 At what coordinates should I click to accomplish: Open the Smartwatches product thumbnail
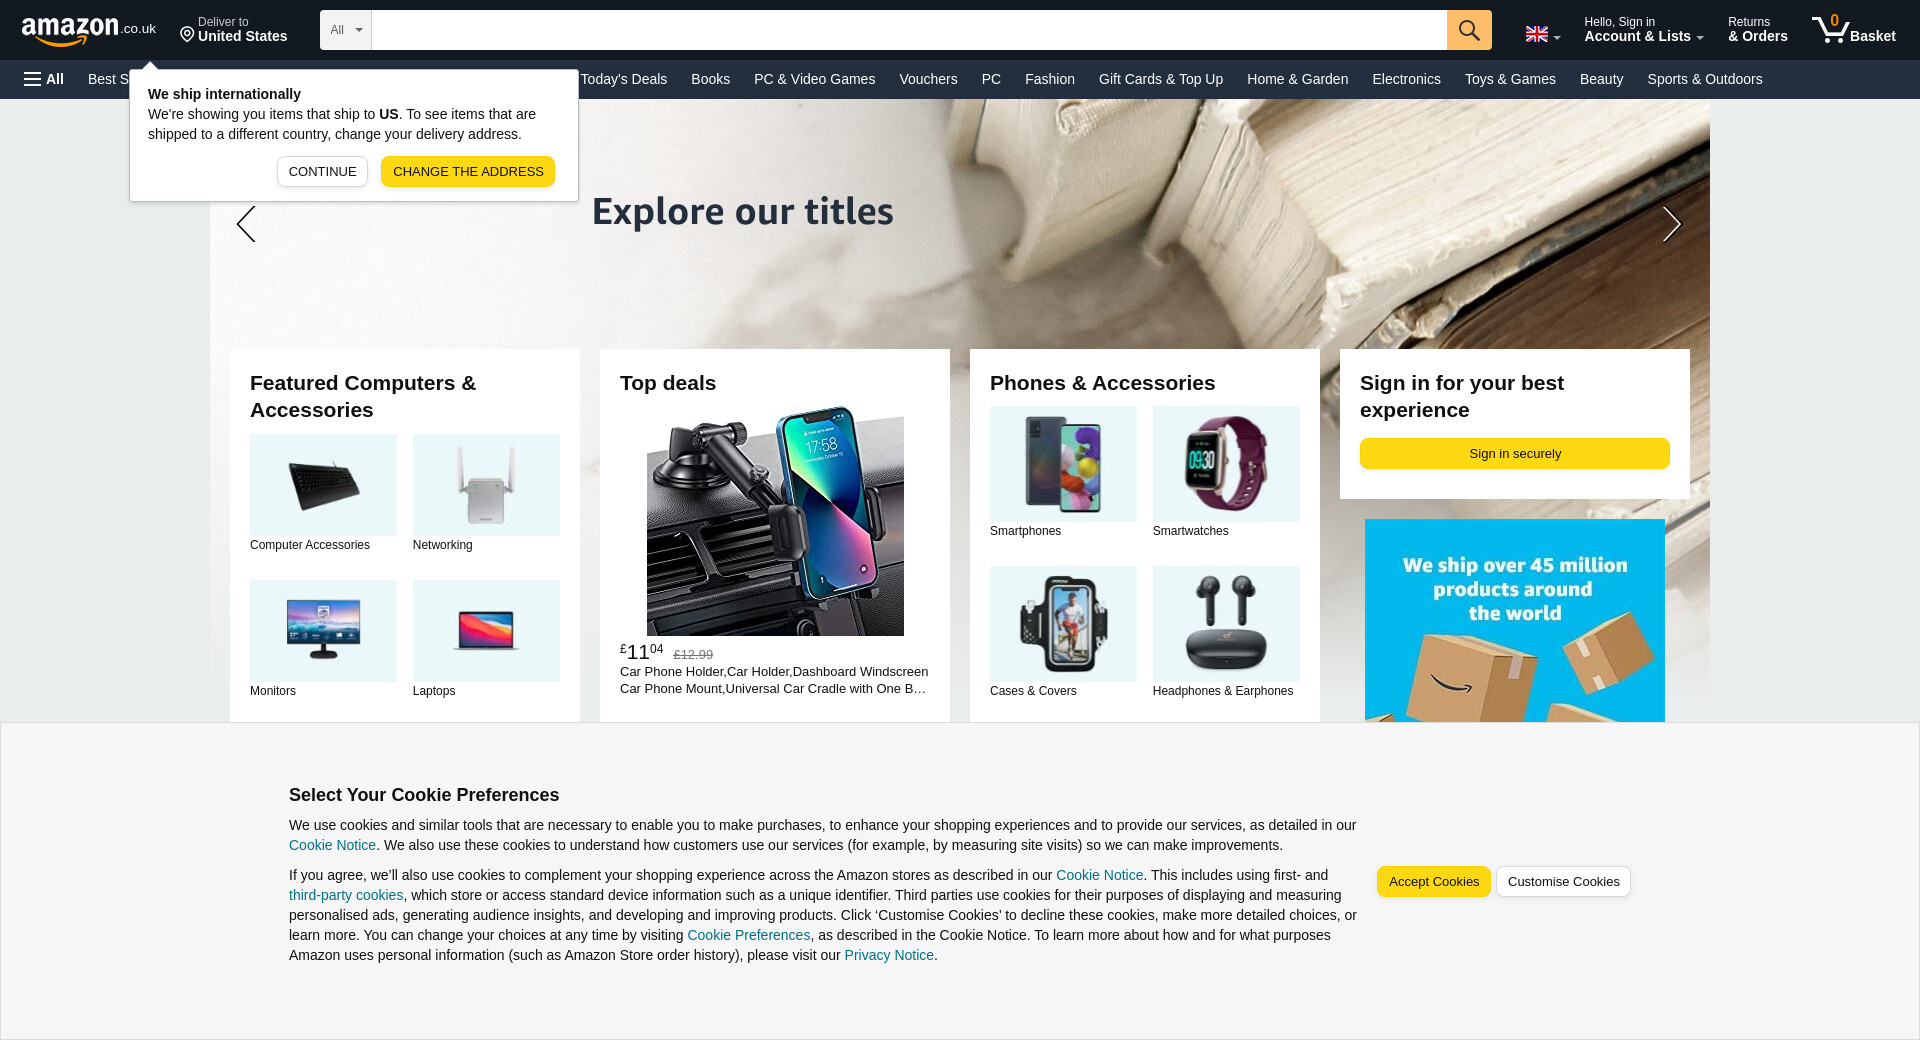point(1226,464)
